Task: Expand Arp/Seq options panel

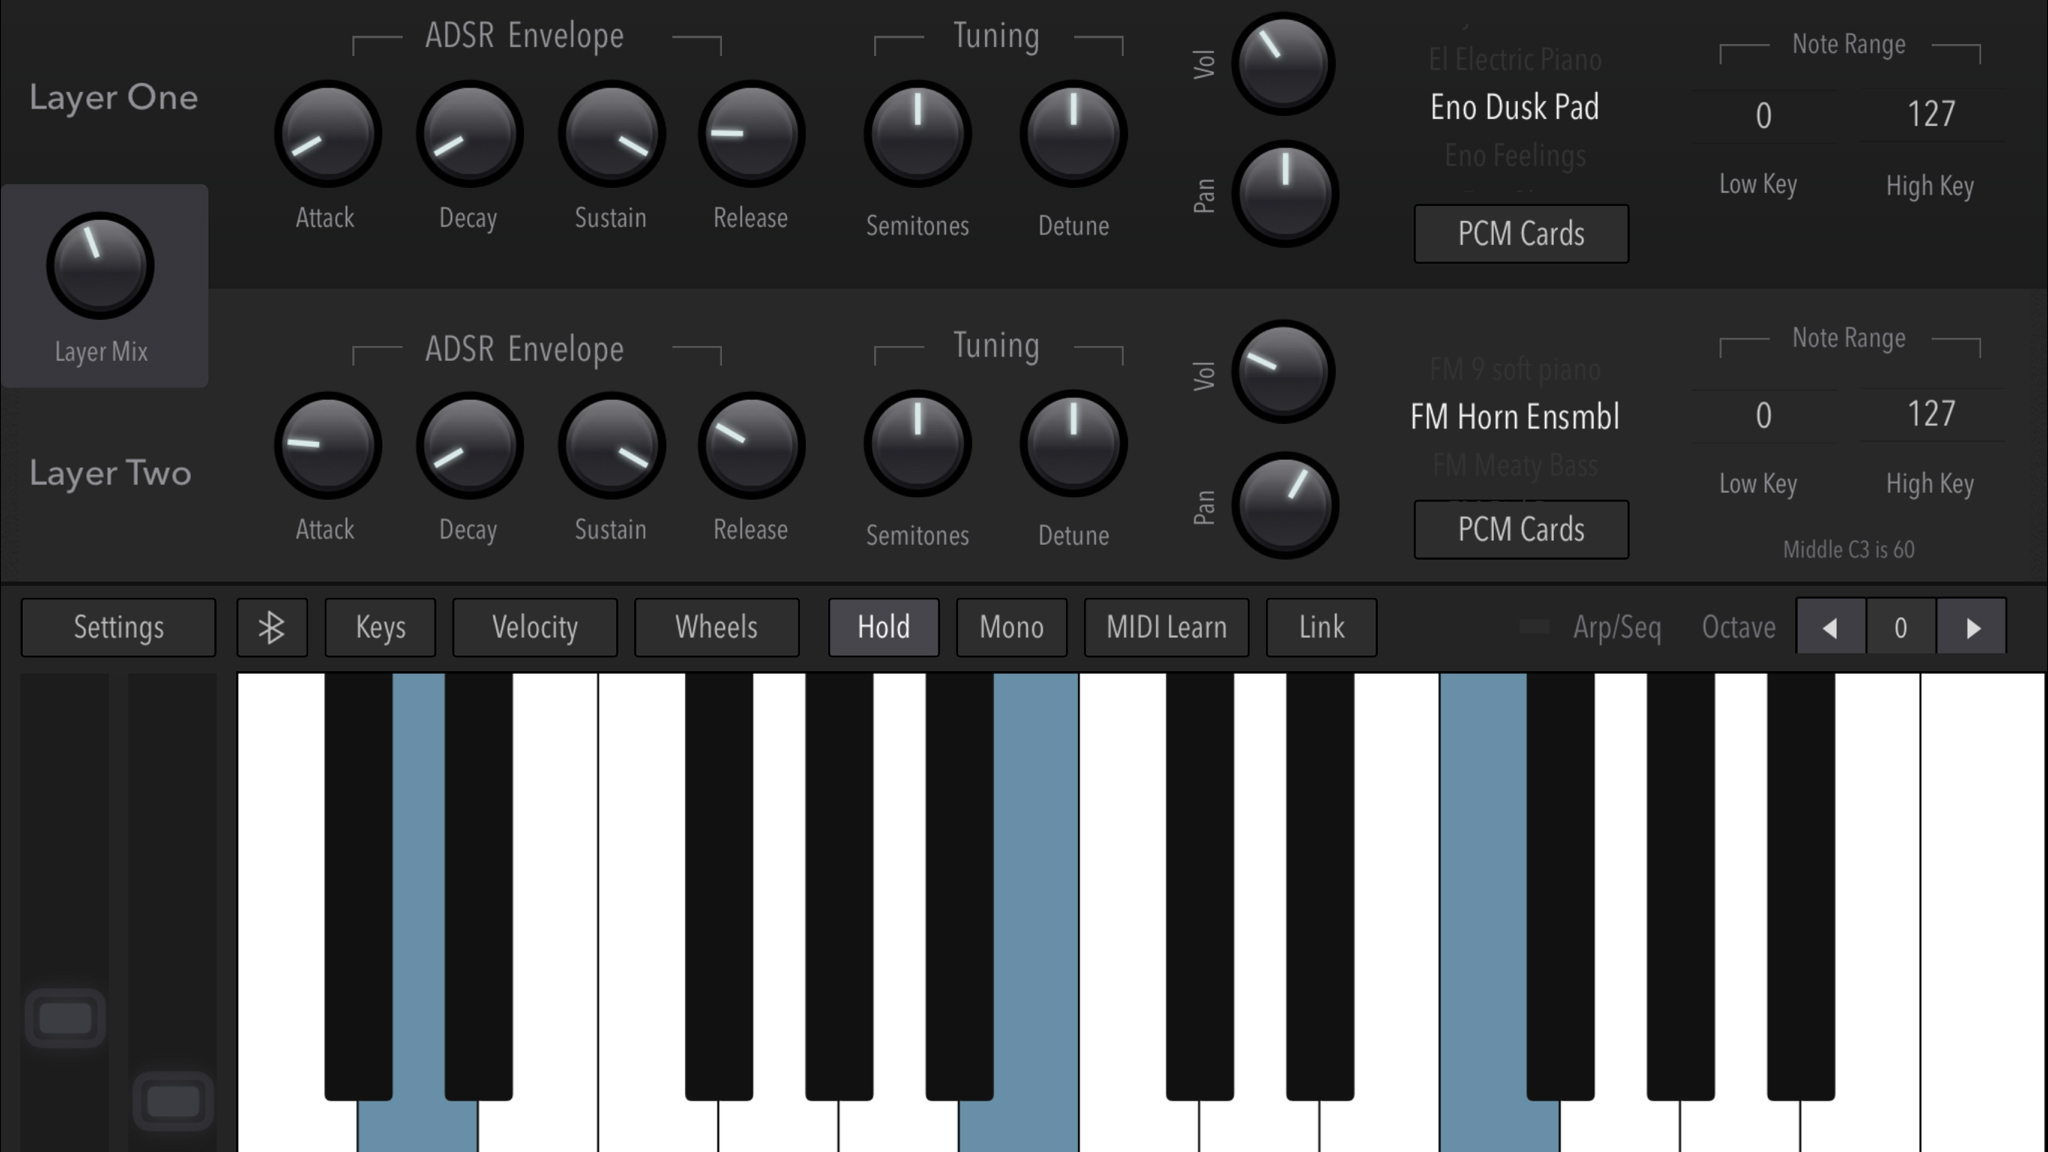Action: (1616, 627)
